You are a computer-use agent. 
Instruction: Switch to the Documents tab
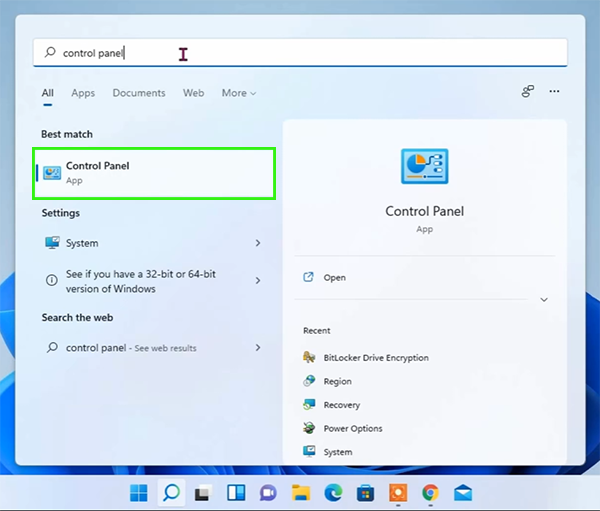pos(139,93)
